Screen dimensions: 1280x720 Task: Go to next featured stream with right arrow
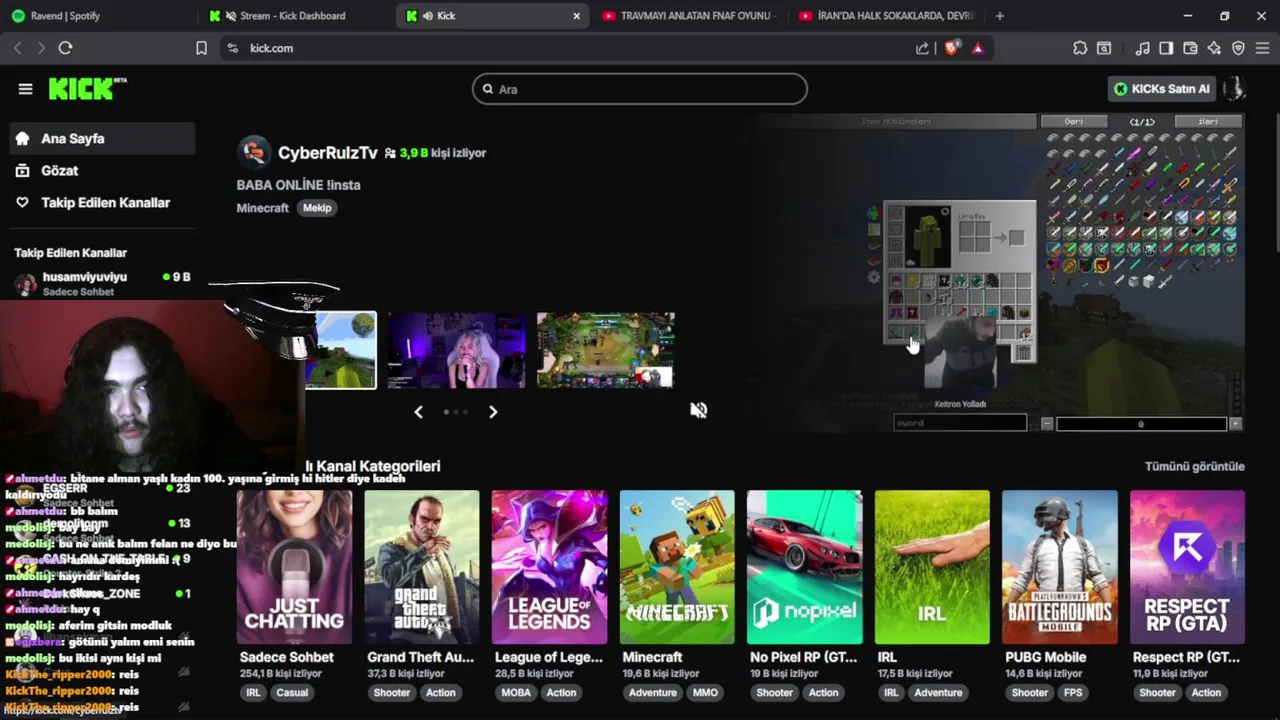pos(493,412)
